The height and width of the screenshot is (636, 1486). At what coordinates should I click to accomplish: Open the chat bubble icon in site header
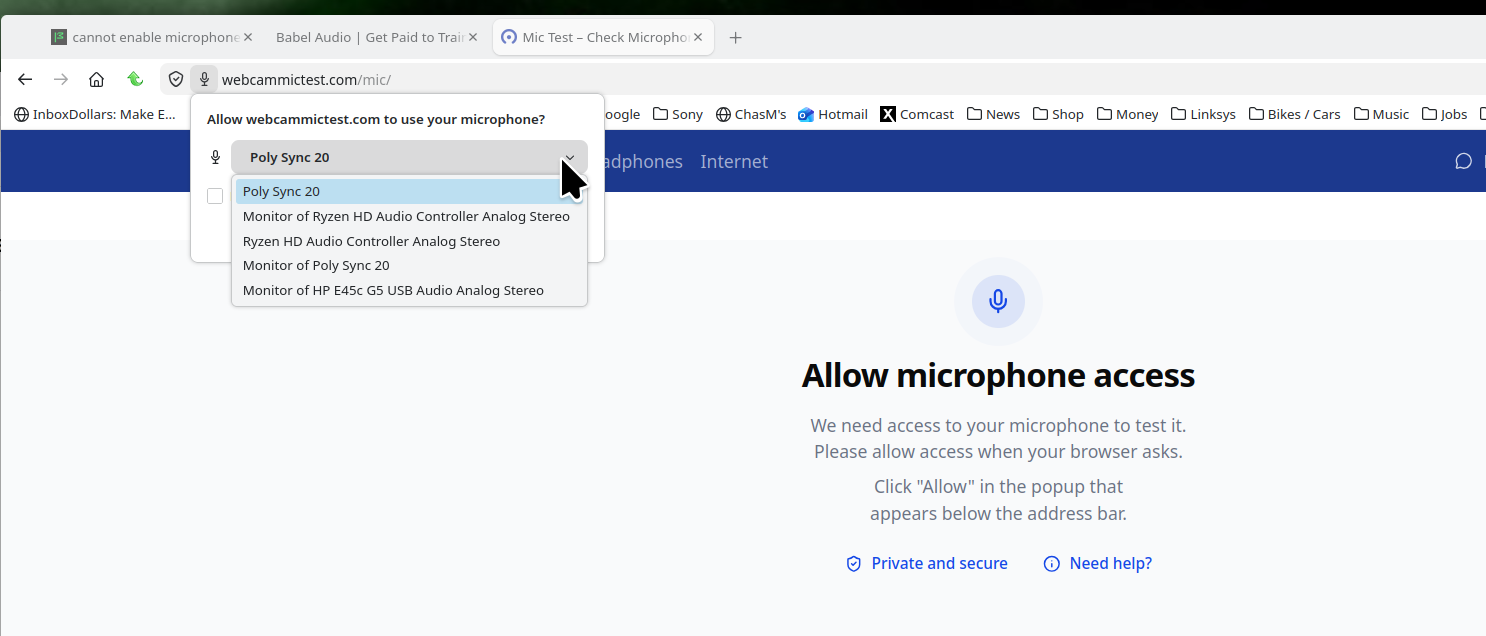1463,161
